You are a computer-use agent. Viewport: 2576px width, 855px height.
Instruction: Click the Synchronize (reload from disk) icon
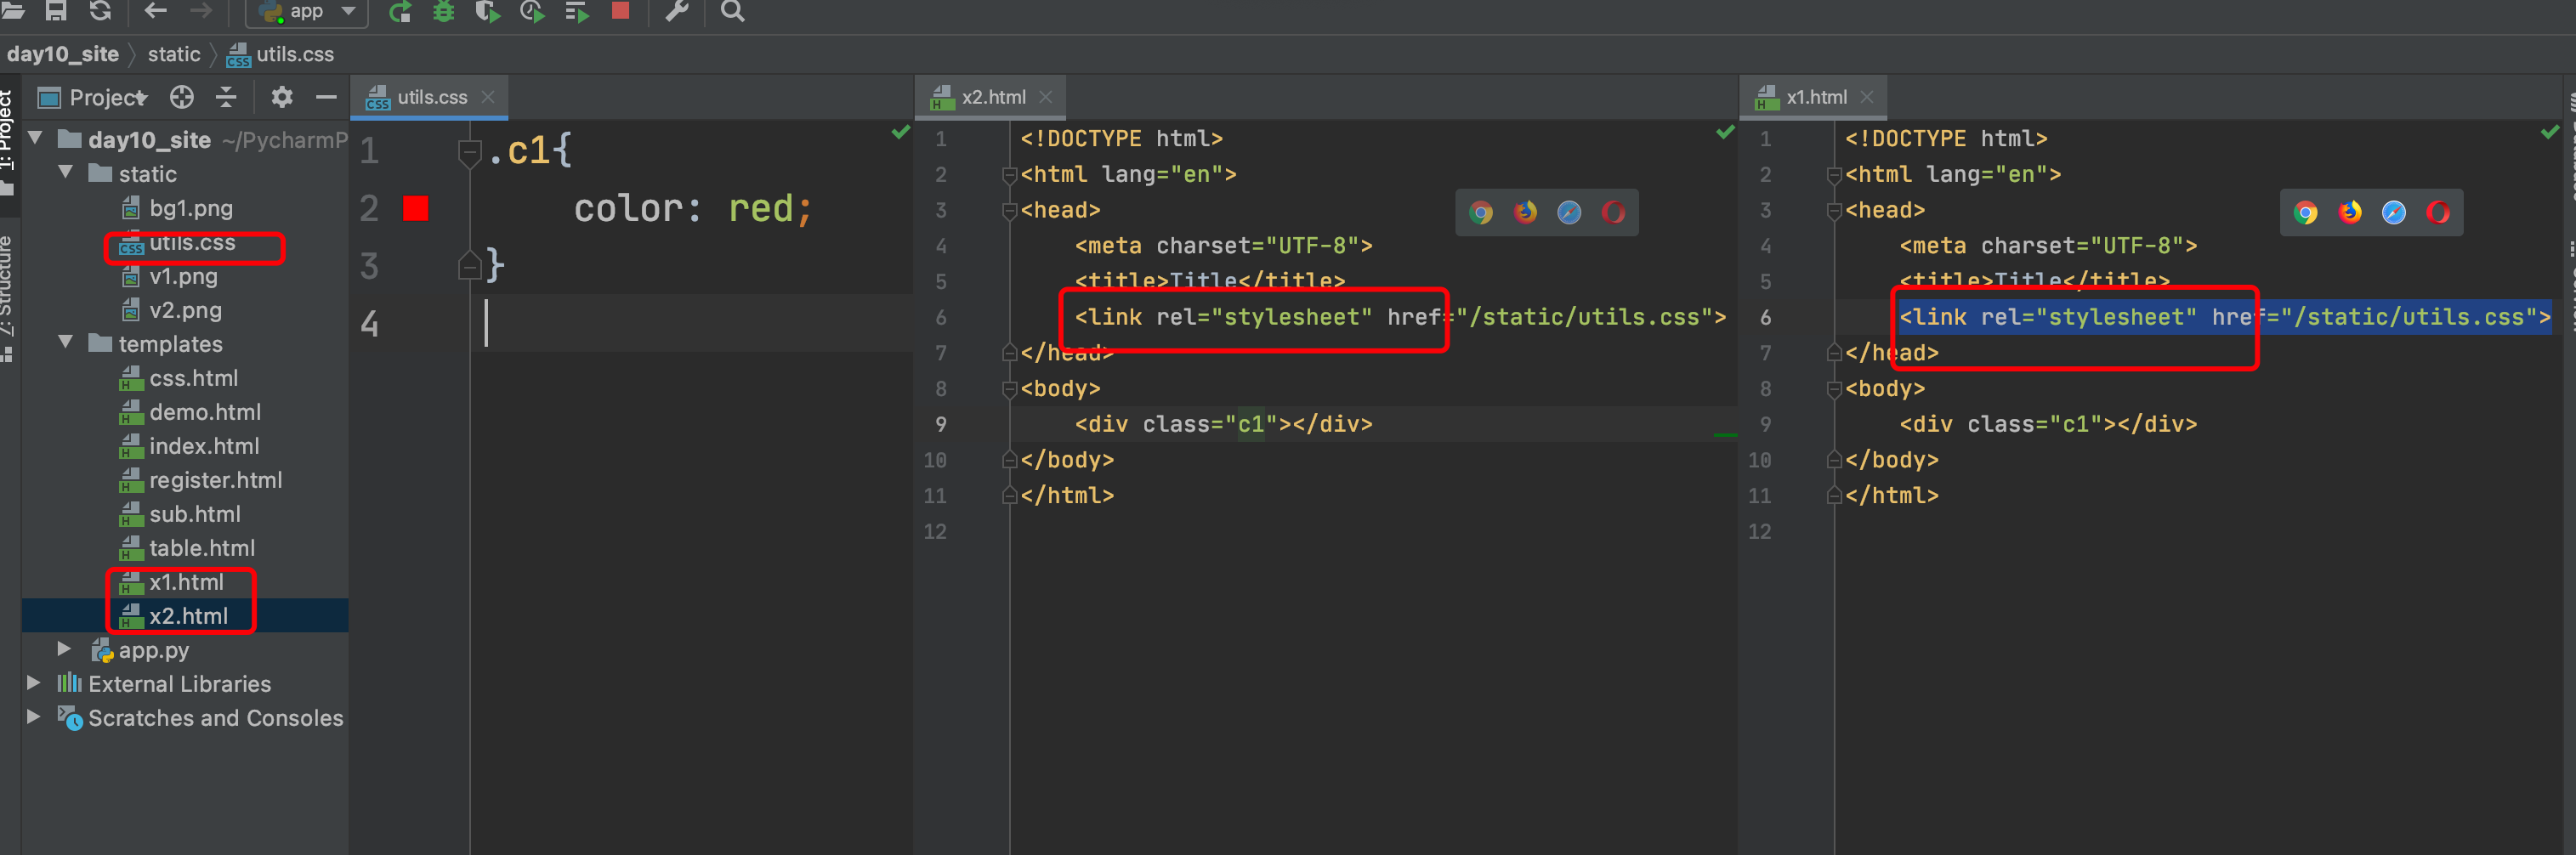[100, 11]
